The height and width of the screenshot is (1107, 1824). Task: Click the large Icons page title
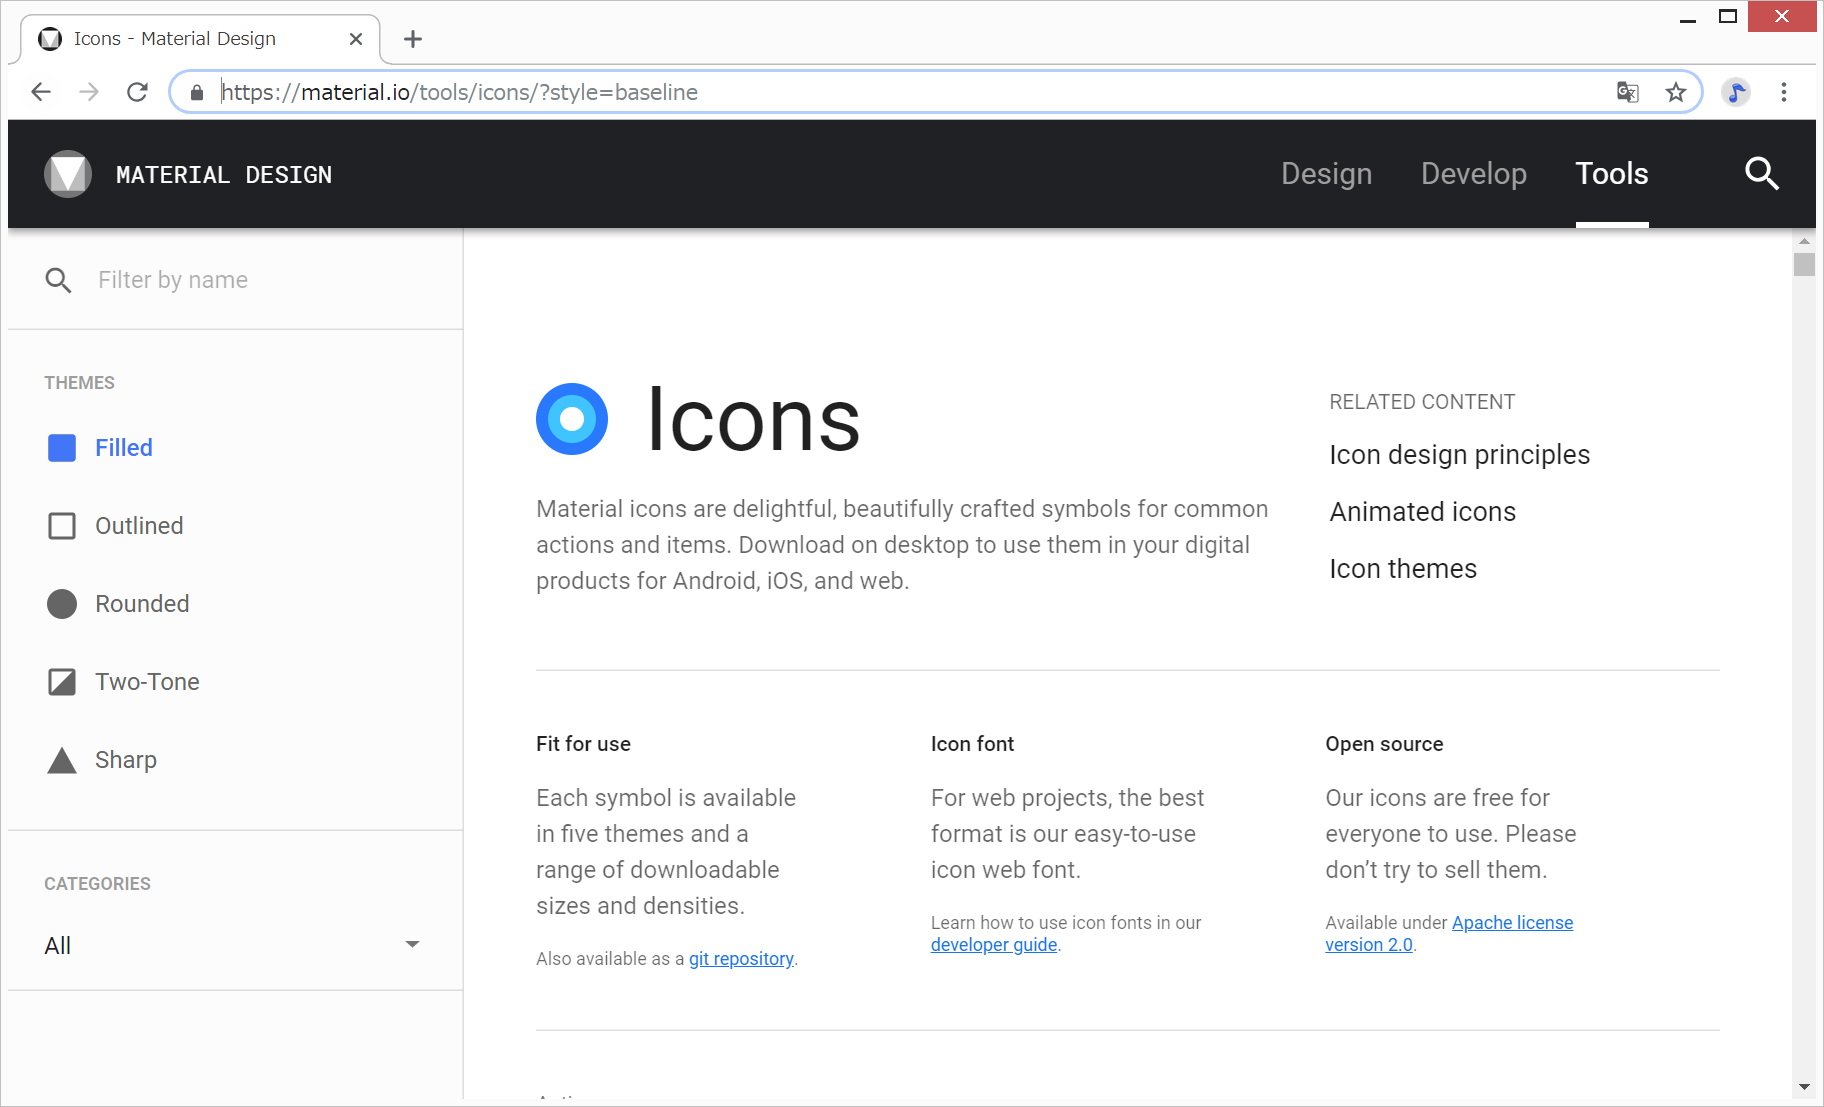point(753,419)
